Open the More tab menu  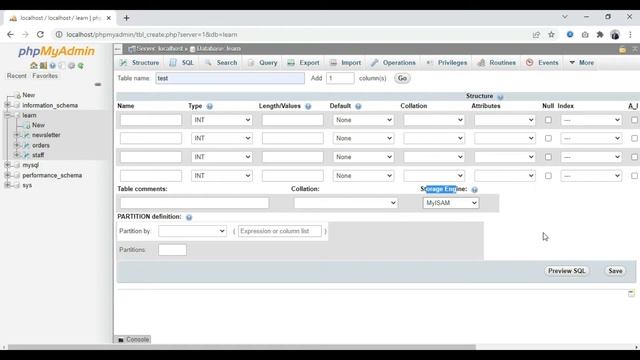pyautogui.click(x=582, y=63)
